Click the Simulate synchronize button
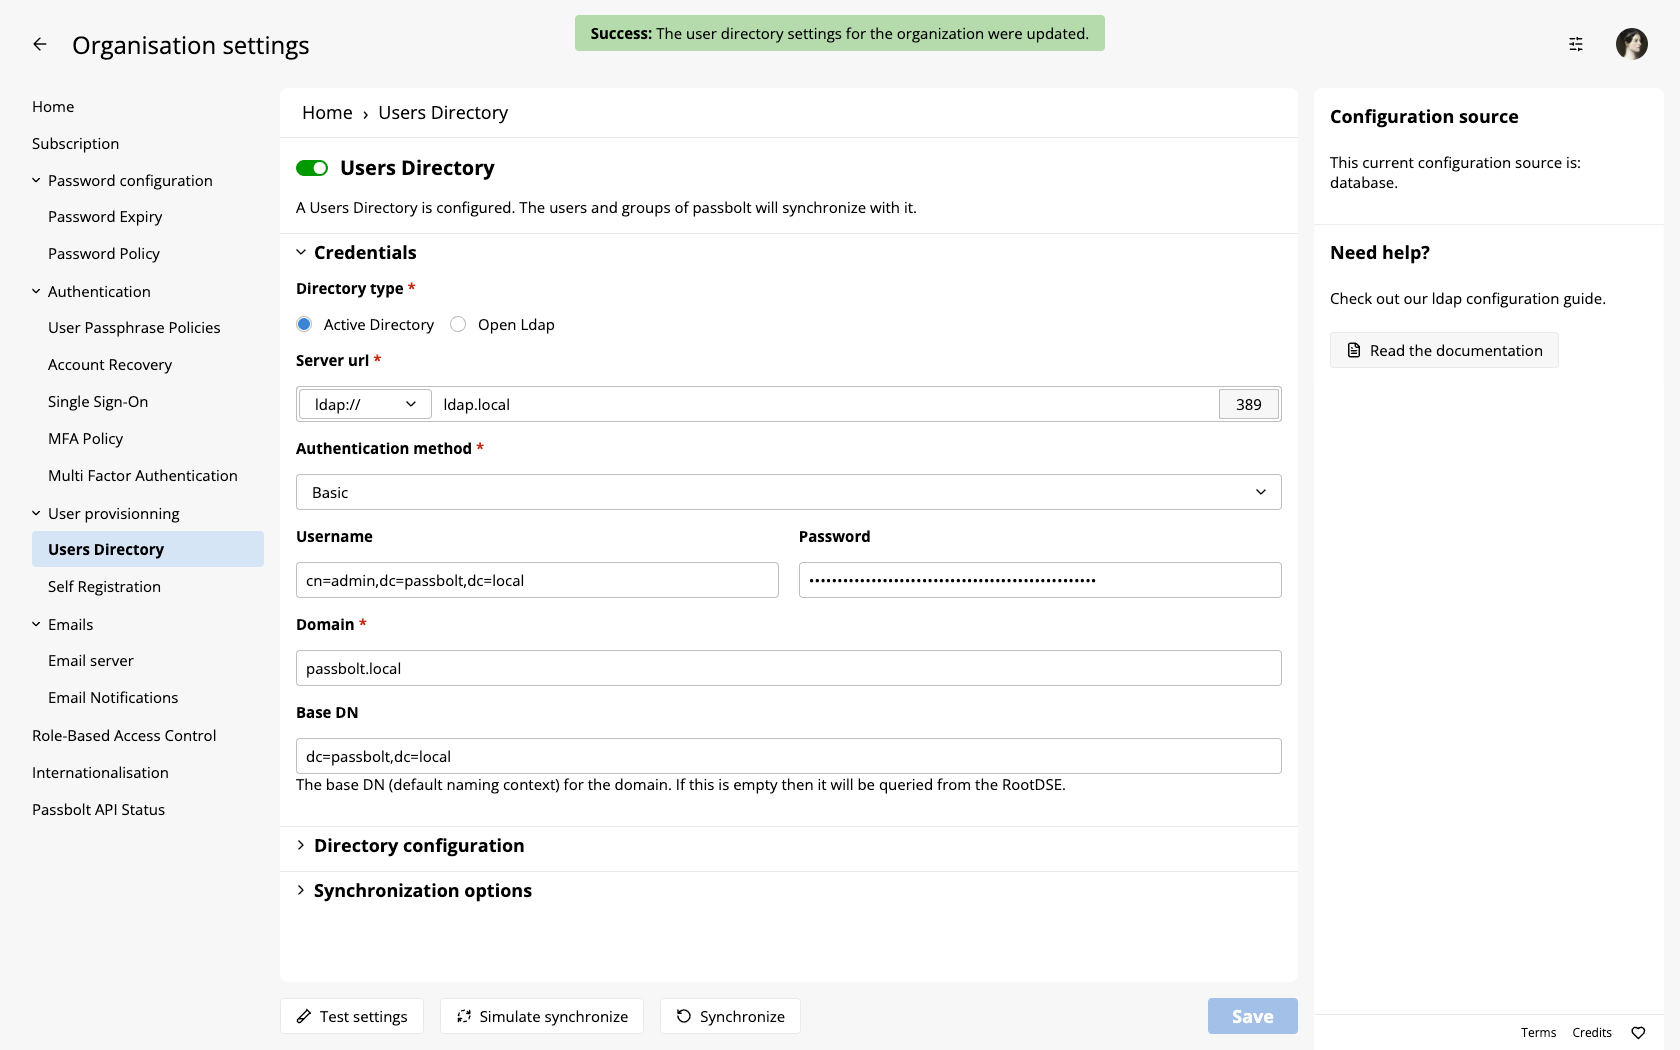The width and height of the screenshot is (1680, 1050). pyautogui.click(x=542, y=1016)
